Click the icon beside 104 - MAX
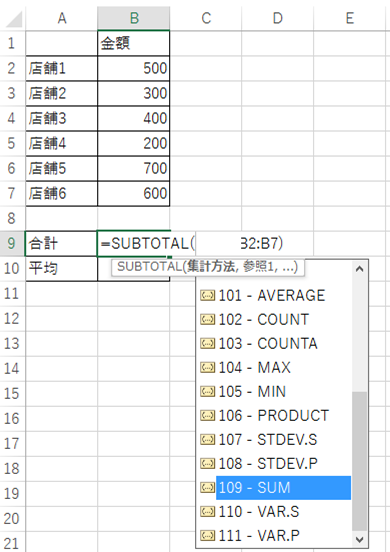Viewport: 390px width, 552px height. click(x=207, y=368)
